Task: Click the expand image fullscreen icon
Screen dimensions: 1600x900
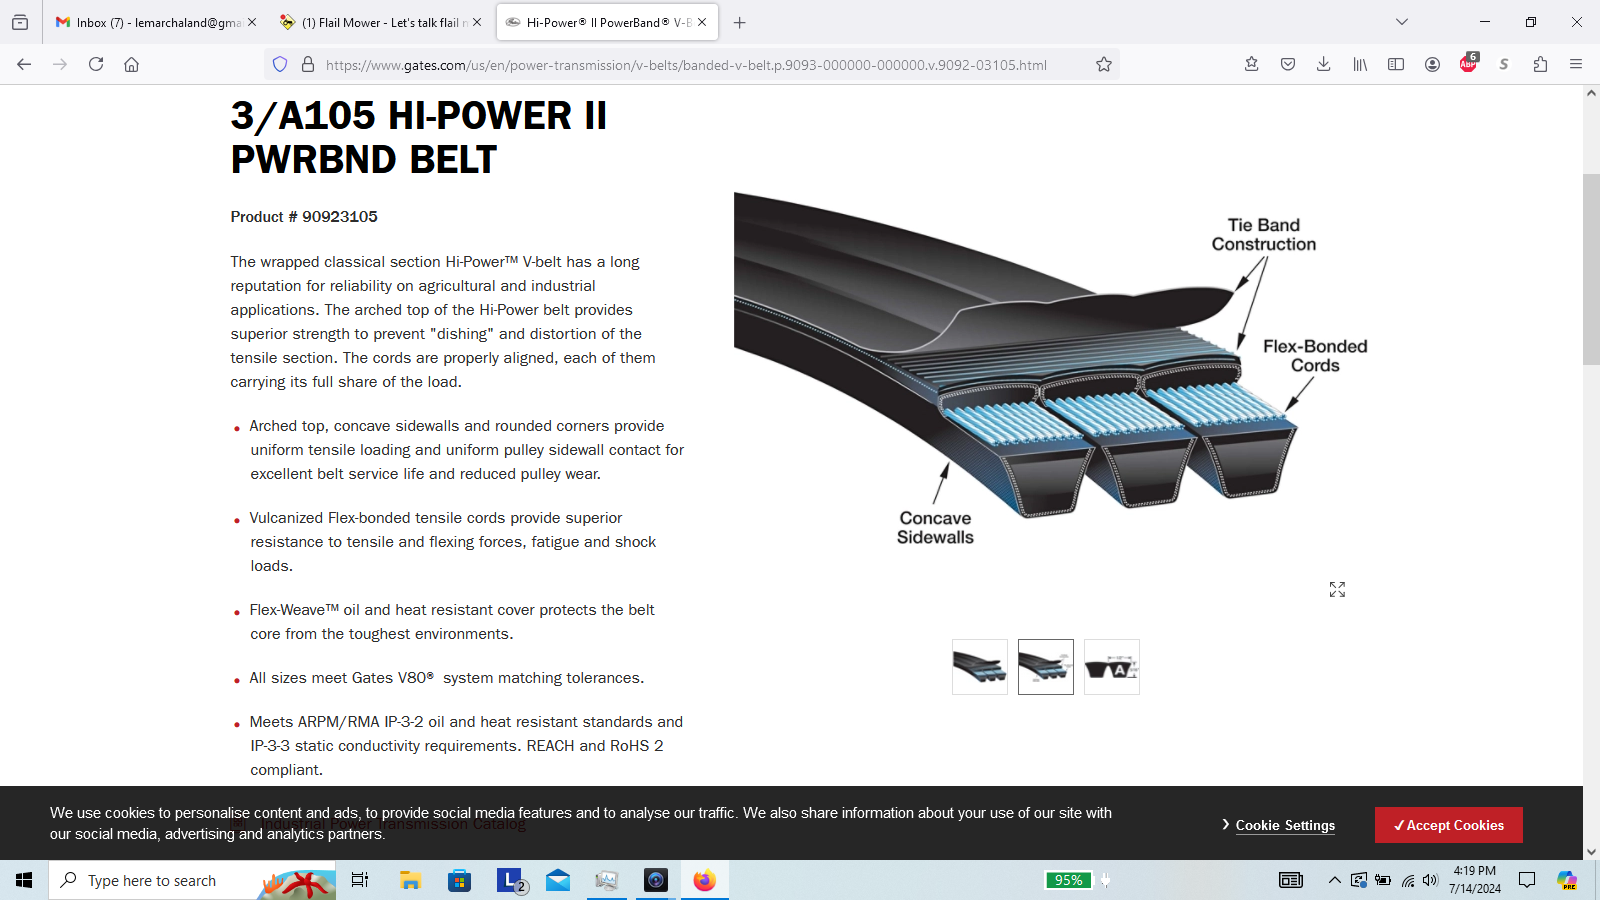Action: (1337, 590)
